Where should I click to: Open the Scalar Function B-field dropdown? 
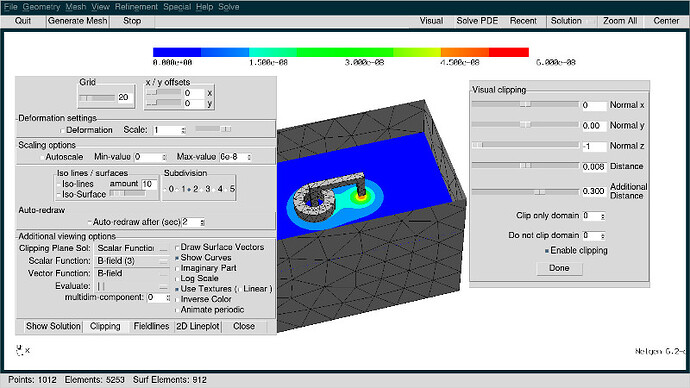[x=132, y=261]
